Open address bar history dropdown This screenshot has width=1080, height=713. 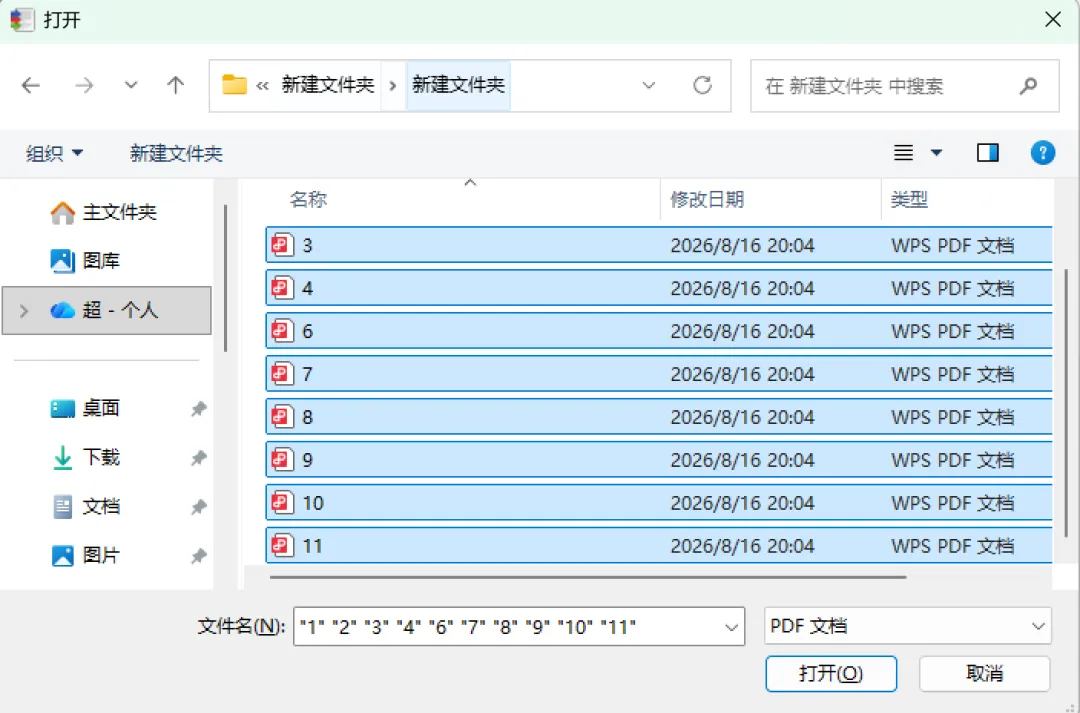click(648, 85)
